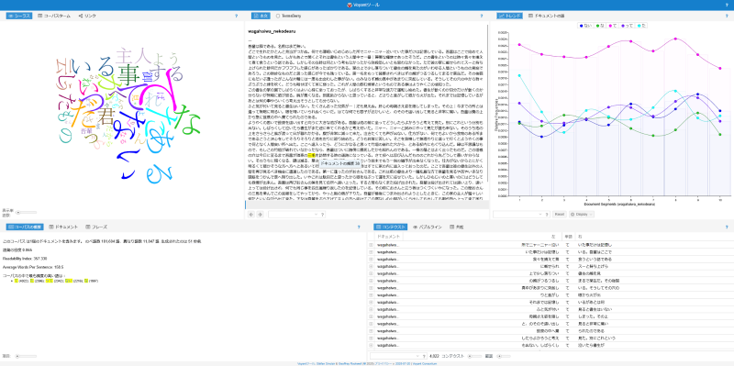Open the Display dropdown under the Trends chart
Viewport: 734px width, 366px height.
582,214
